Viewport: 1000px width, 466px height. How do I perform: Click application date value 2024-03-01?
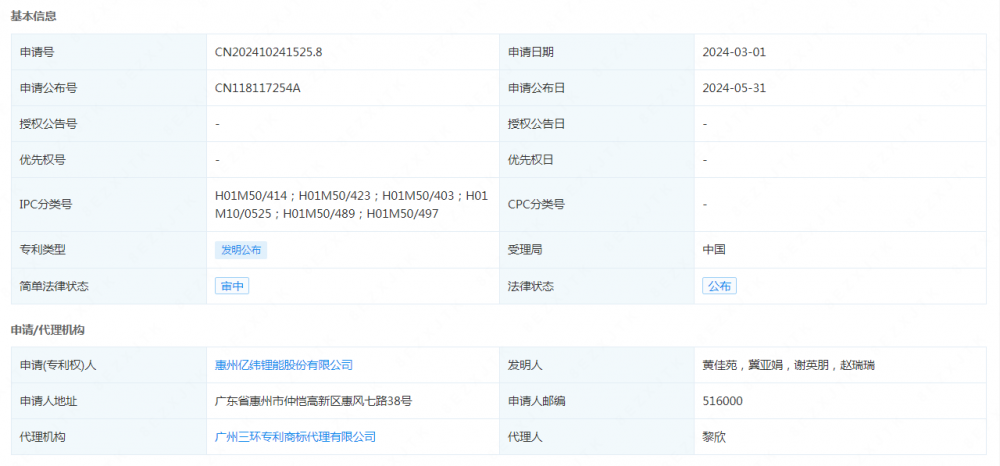tap(734, 52)
